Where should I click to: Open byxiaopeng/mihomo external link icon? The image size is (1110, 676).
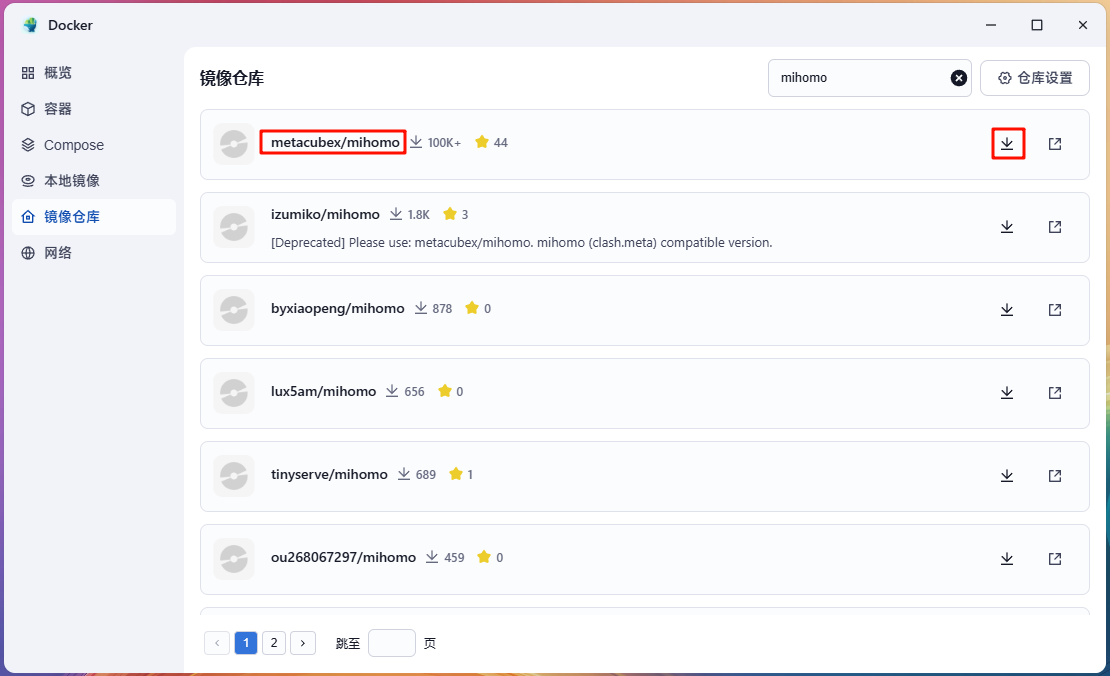(x=1055, y=310)
